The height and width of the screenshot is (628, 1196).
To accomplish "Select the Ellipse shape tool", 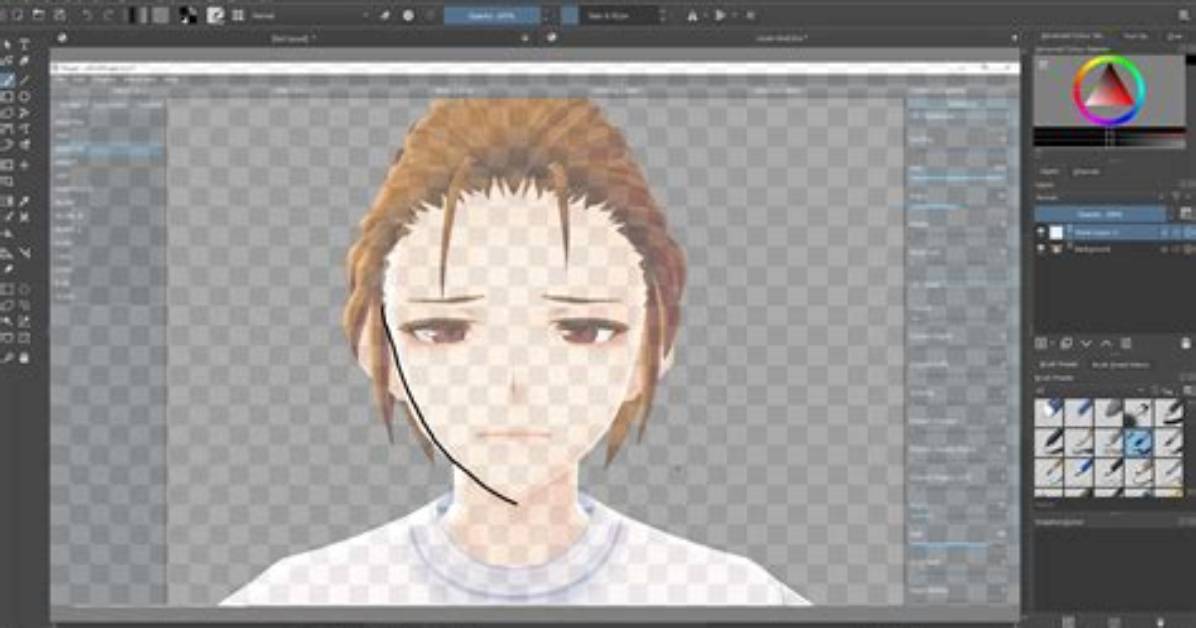I will [24, 97].
